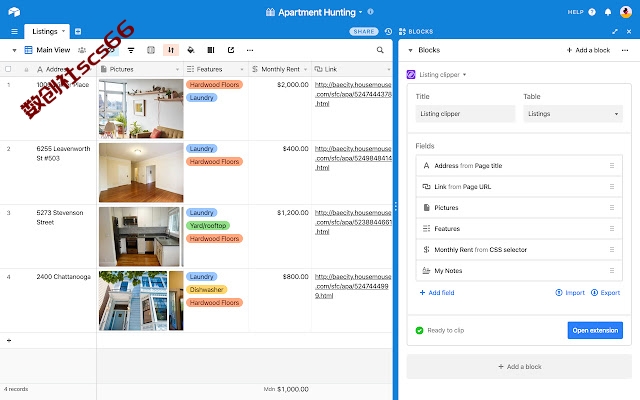The width and height of the screenshot is (640, 400).
Task: Collapse the Blocks dashboard arrow
Action: (410, 50)
